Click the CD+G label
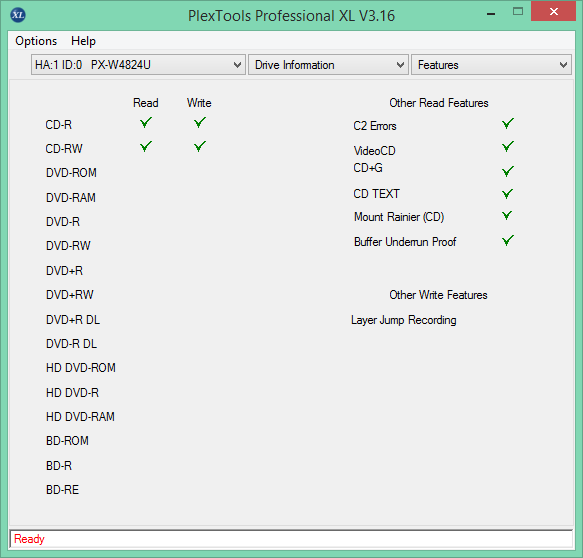 368,168
